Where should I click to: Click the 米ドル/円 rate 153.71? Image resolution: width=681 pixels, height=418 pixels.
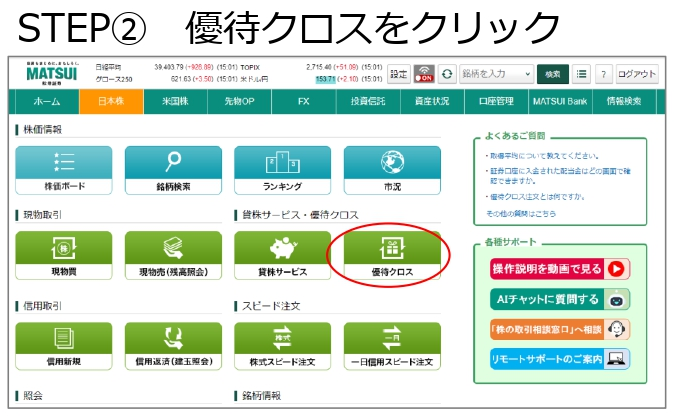325,79
